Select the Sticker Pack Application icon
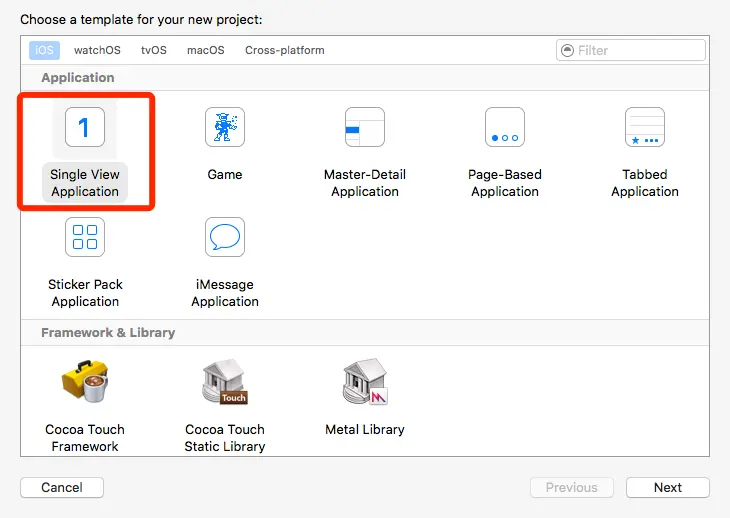Screen dimensions: 730x518 pos(85,237)
